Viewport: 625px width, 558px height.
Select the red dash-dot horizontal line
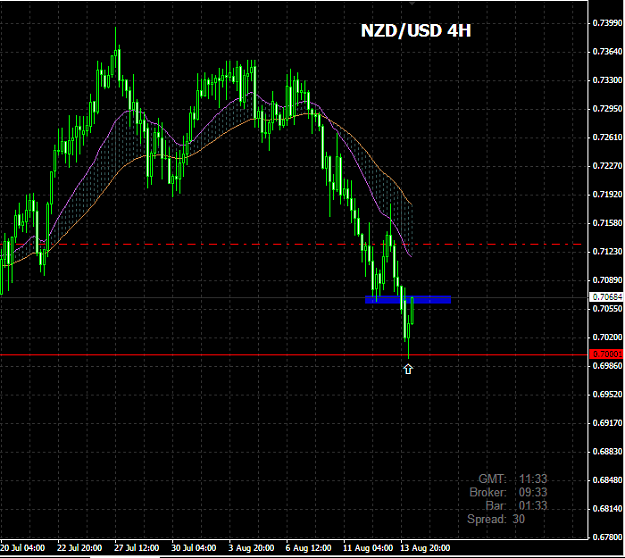pyautogui.click(x=294, y=244)
